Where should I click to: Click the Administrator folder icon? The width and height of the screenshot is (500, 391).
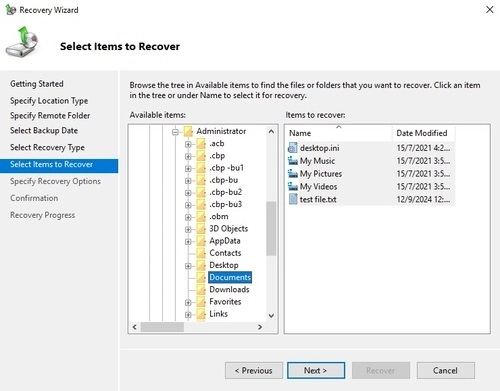tap(188, 131)
